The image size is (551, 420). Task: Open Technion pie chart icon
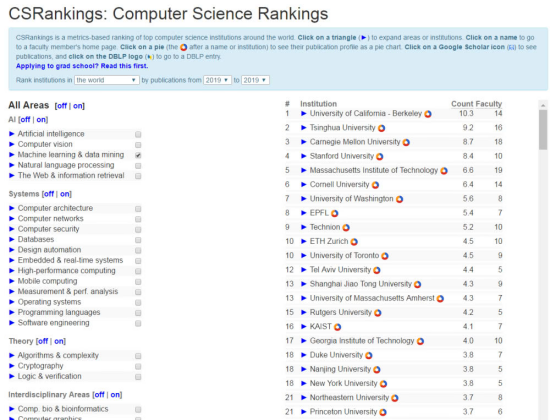click(346, 228)
